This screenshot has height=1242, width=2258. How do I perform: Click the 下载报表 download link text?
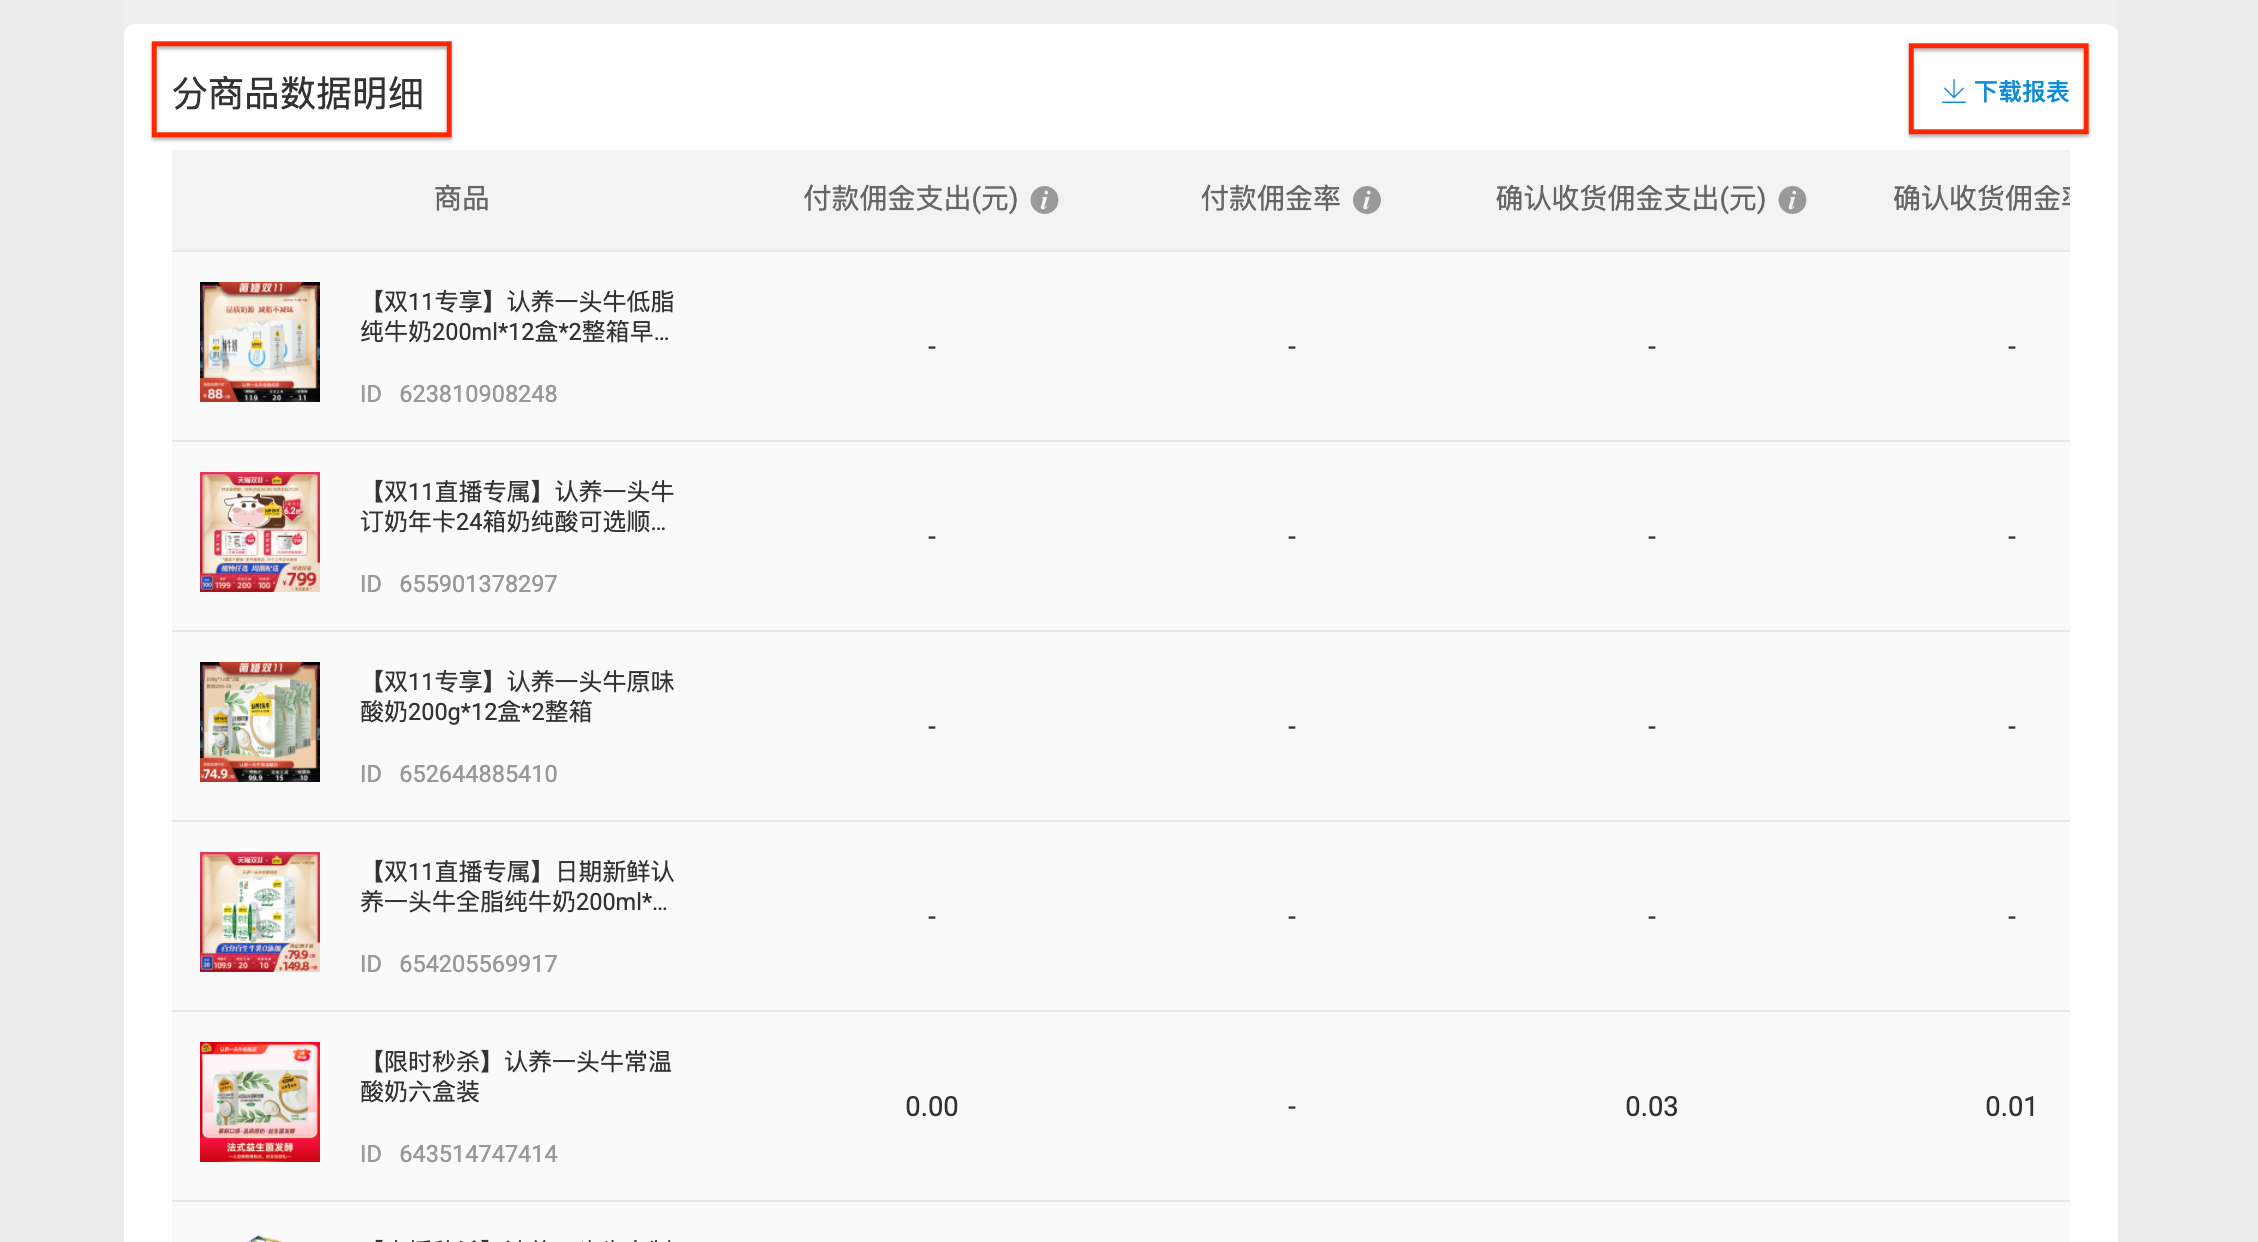click(2021, 92)
